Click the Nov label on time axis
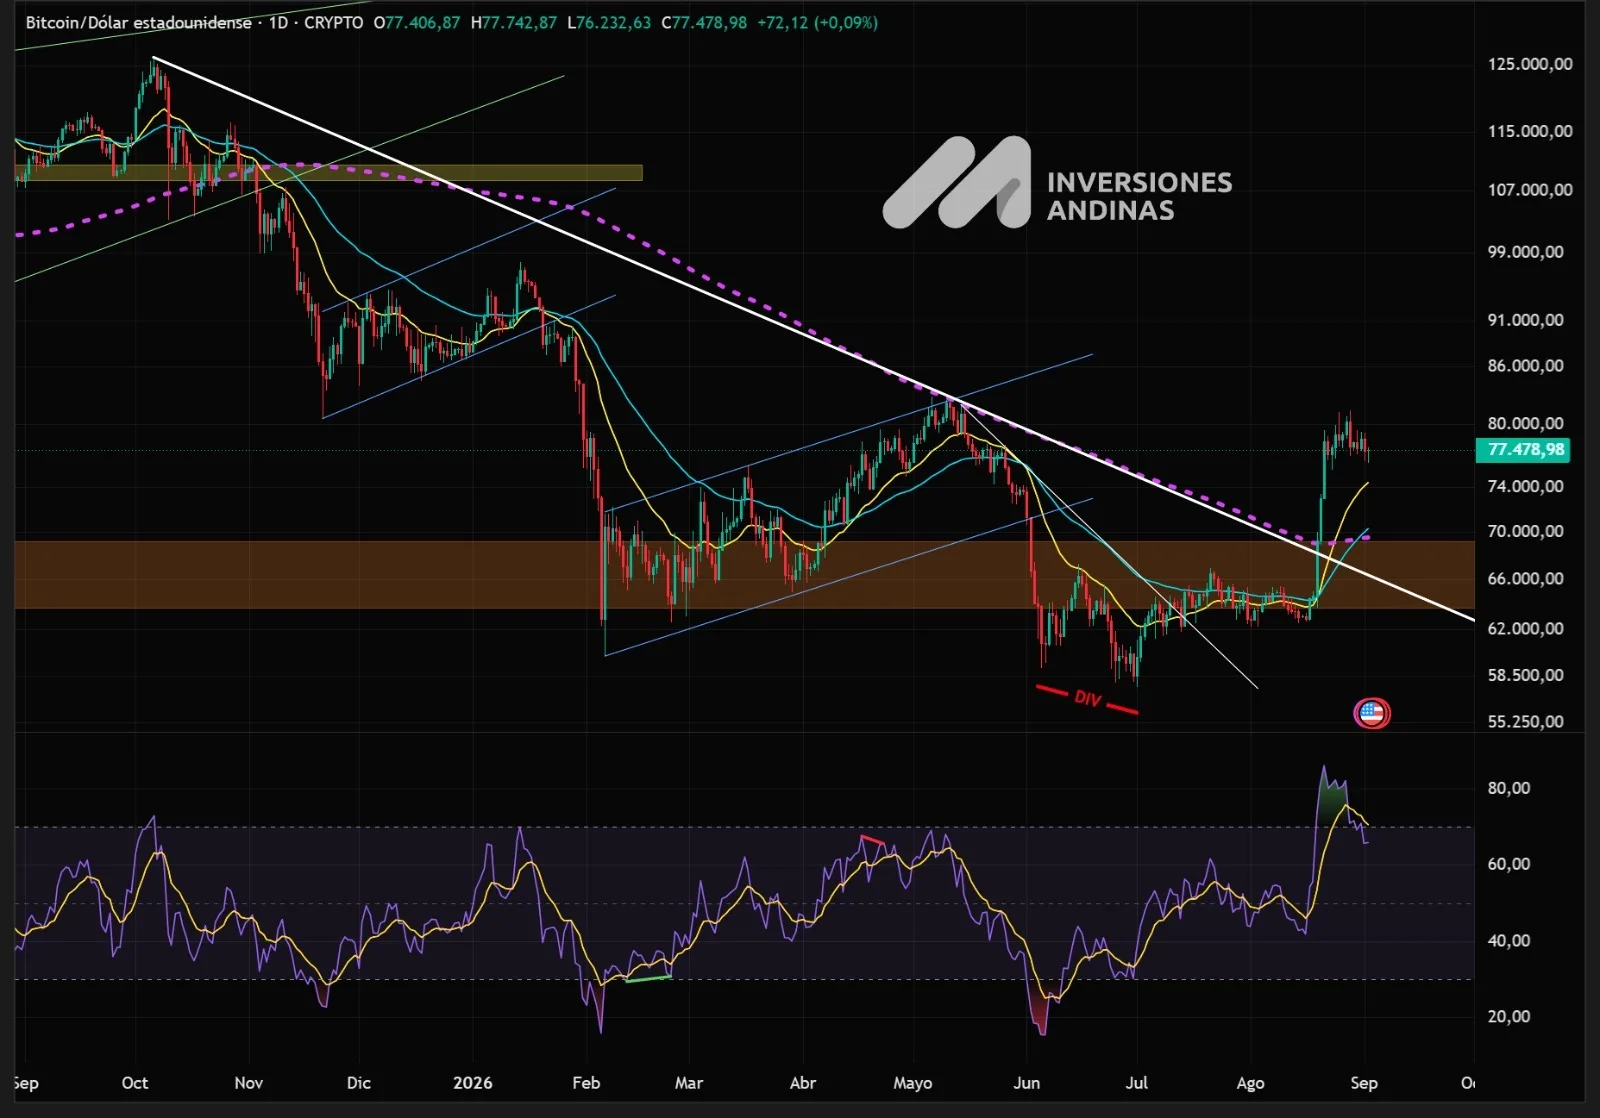Viewport: 1600px width, 1118px height. [x=248, y=1083]
